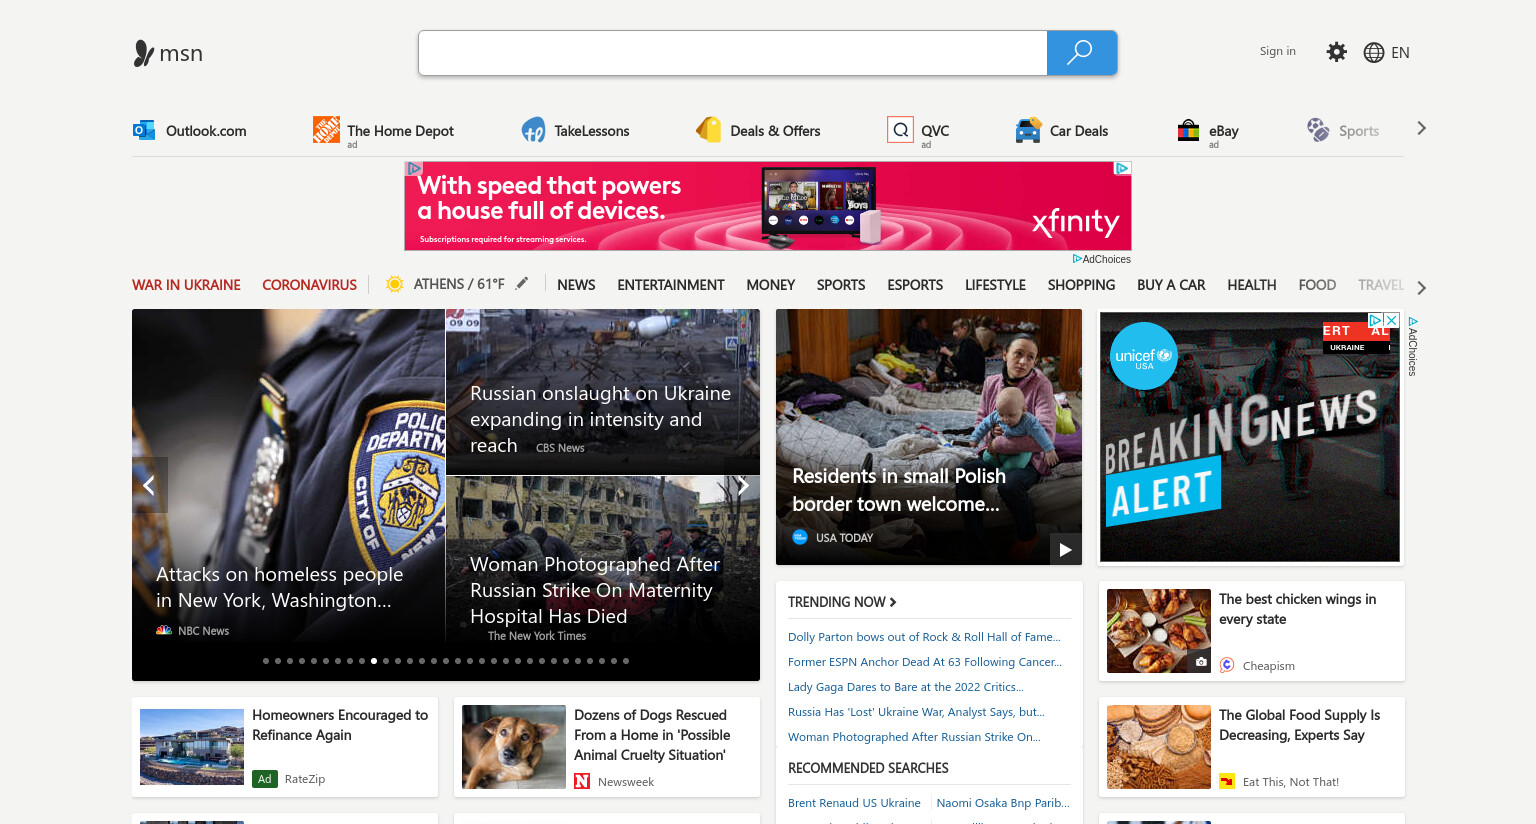The image size is (1536, 824).
Task: Click Athens / 61°F weather text
Action: (x=459, y=284)
